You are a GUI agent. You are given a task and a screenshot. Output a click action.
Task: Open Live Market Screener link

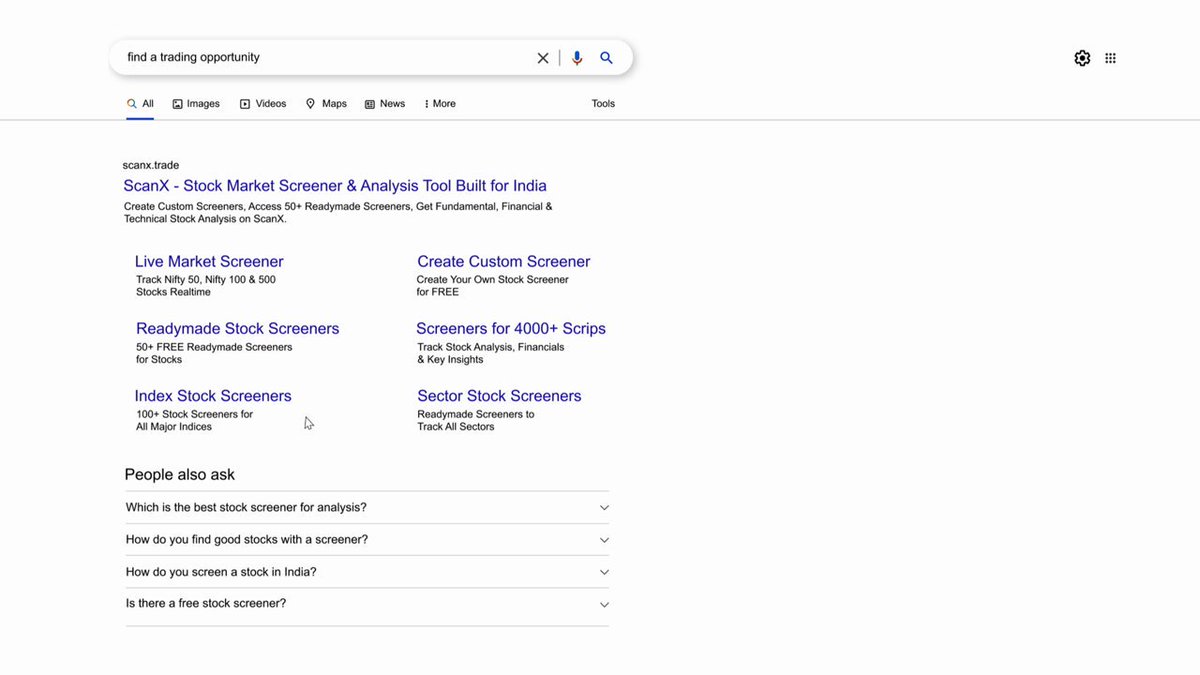[209, 262]
